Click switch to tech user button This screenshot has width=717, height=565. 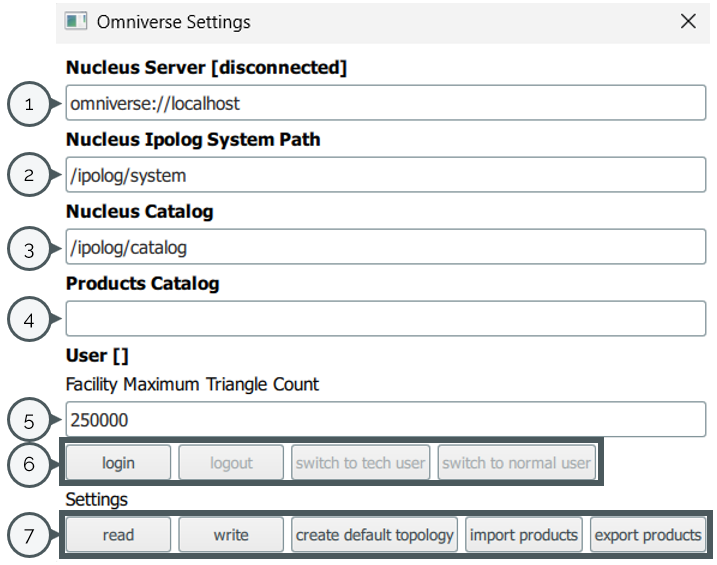(x=360, y=463)
